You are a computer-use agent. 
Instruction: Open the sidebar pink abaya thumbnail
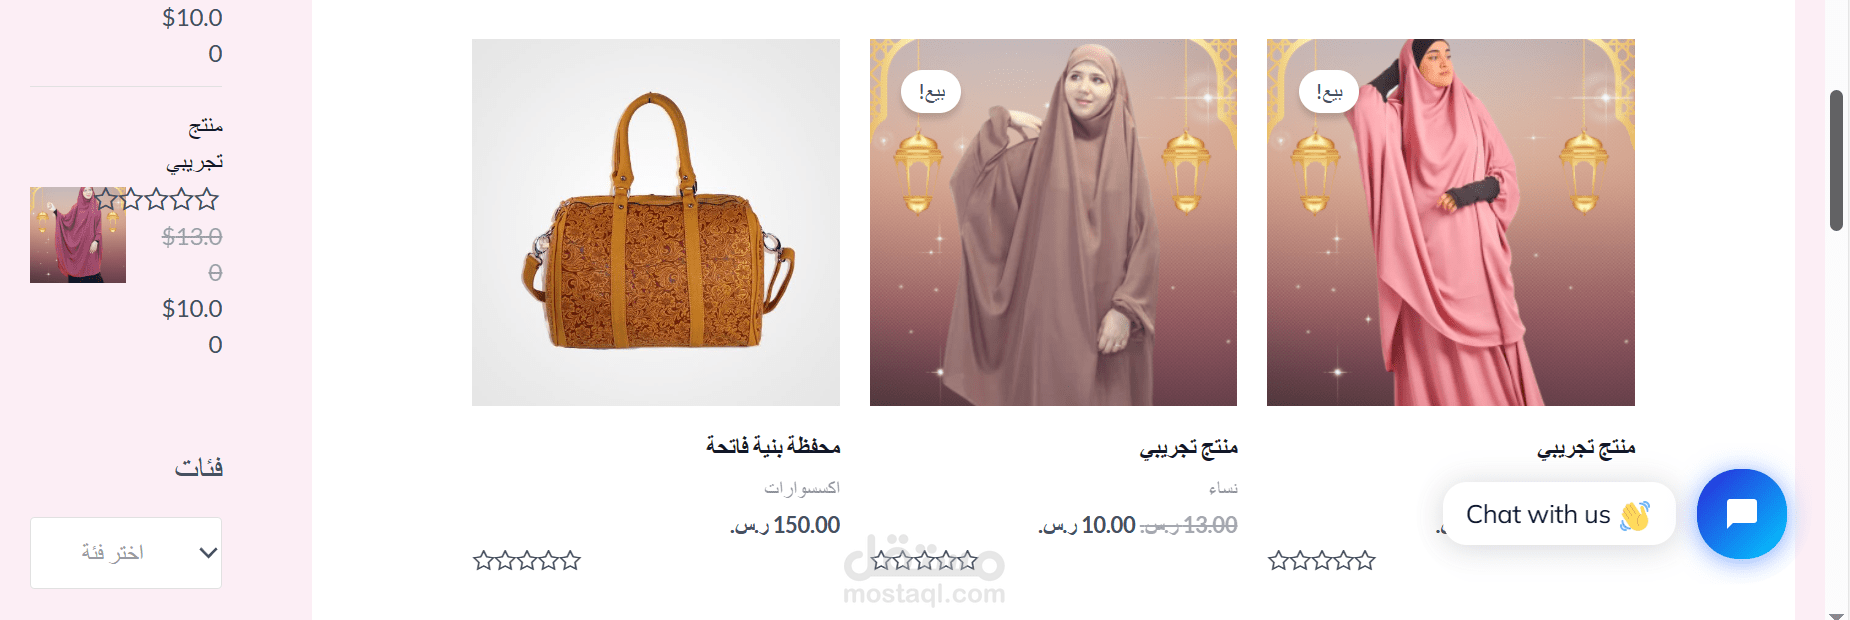(78, 235)
